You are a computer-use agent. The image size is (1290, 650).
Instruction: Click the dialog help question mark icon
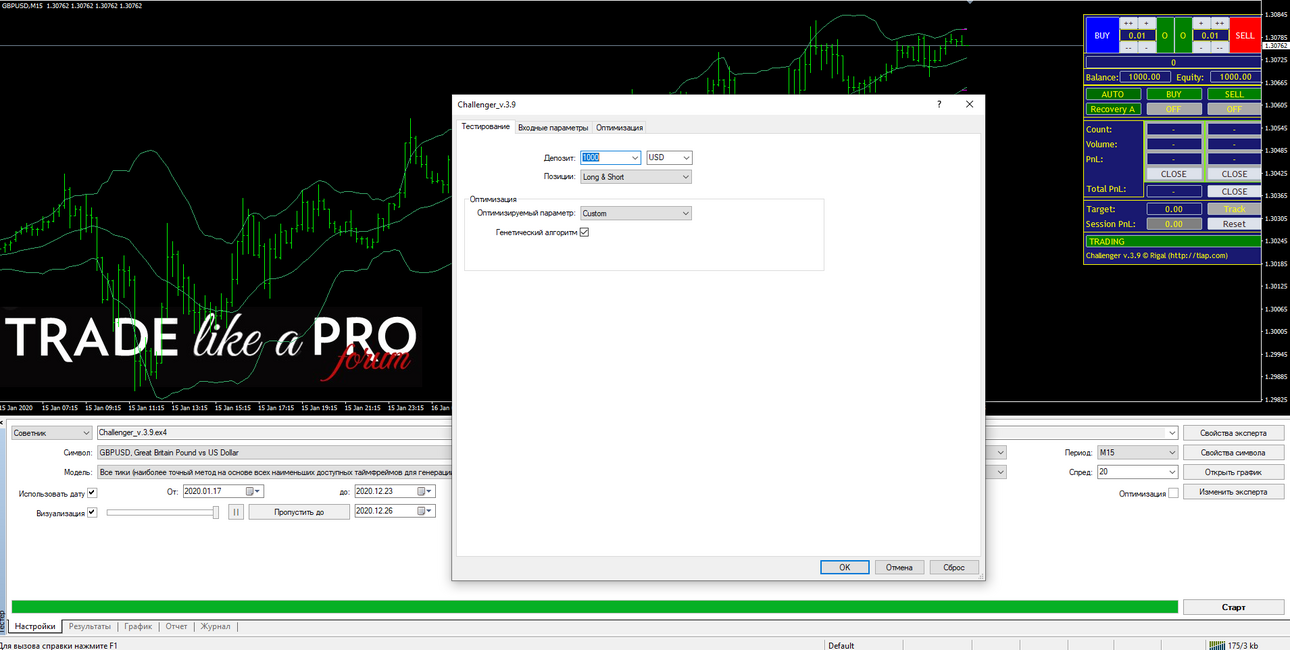939,104
